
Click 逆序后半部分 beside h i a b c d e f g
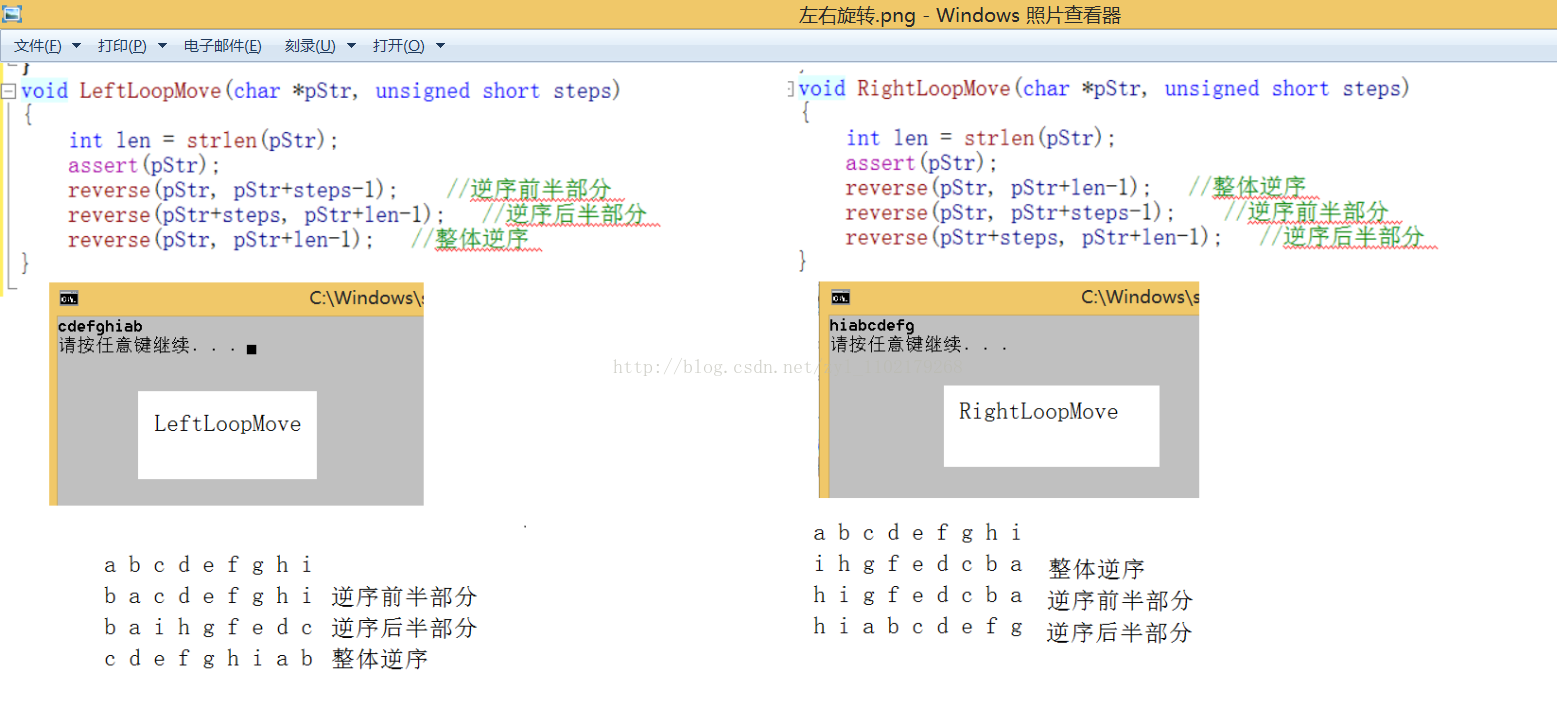click(x=1120, y=633)
